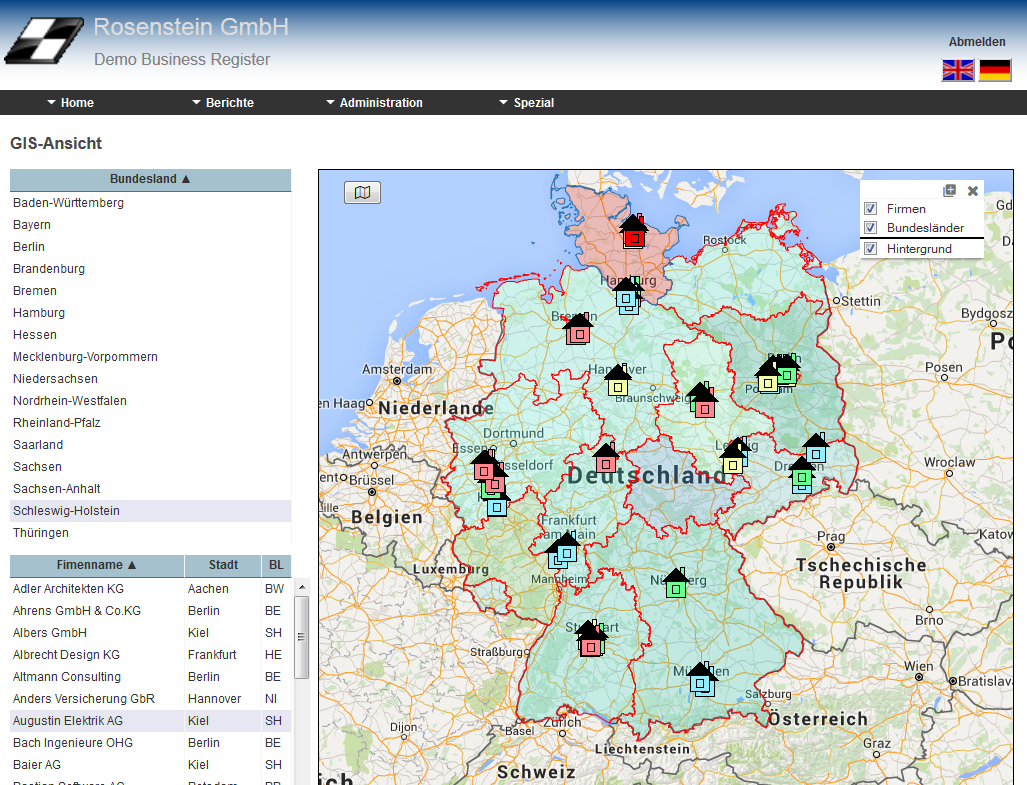The width and height of the screenshot is (1027, 785).
Task: Open the Spezial dropdown menu
Action: coord(533,103)
